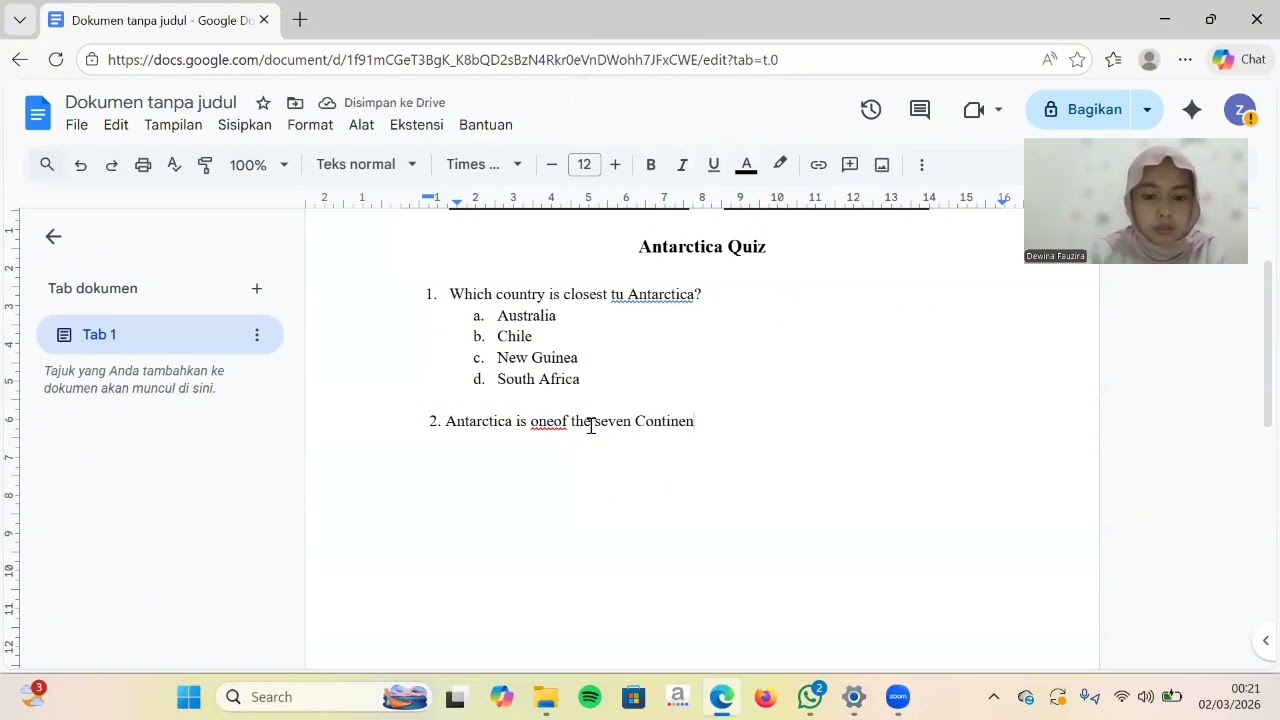Open Tab 1 options menu
Viewport: 1280px width, 720px height.
(x=257, y=335)
